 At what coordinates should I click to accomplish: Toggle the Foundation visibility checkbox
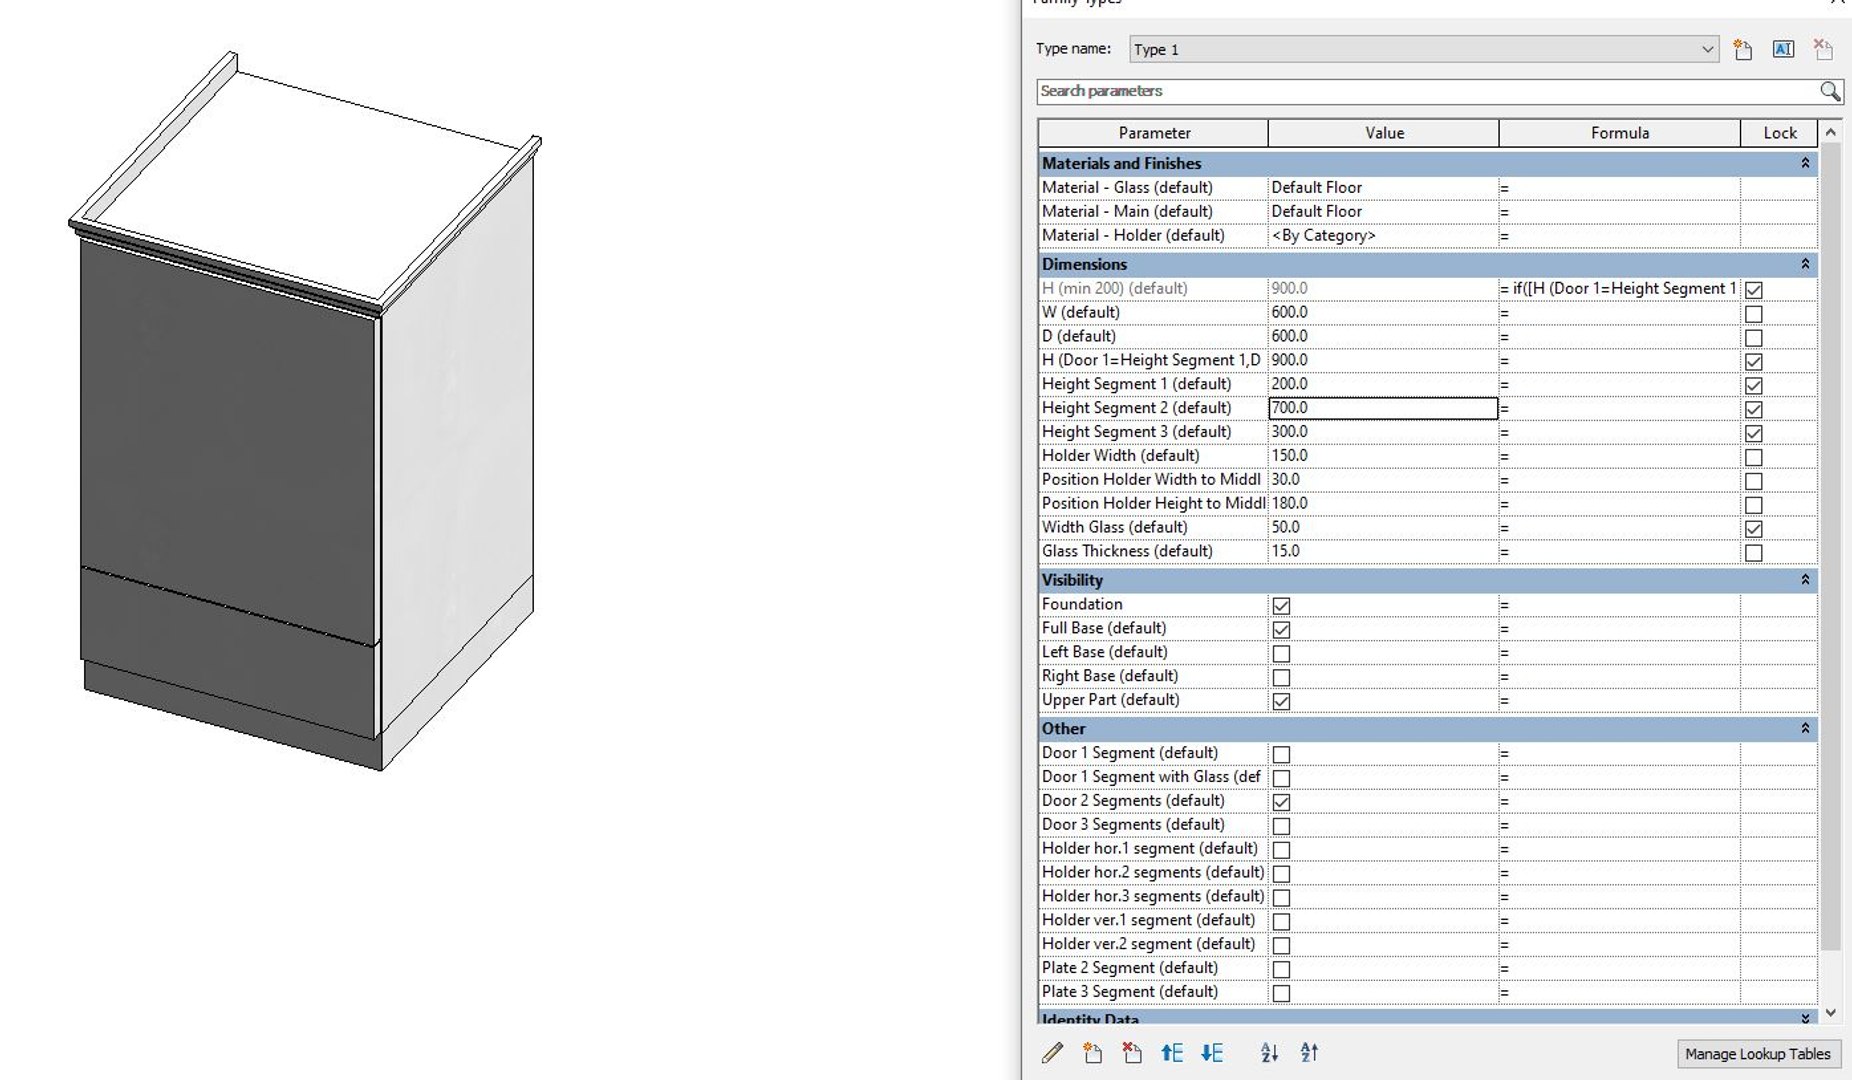pyautogui.click(x=1281, y=605)
